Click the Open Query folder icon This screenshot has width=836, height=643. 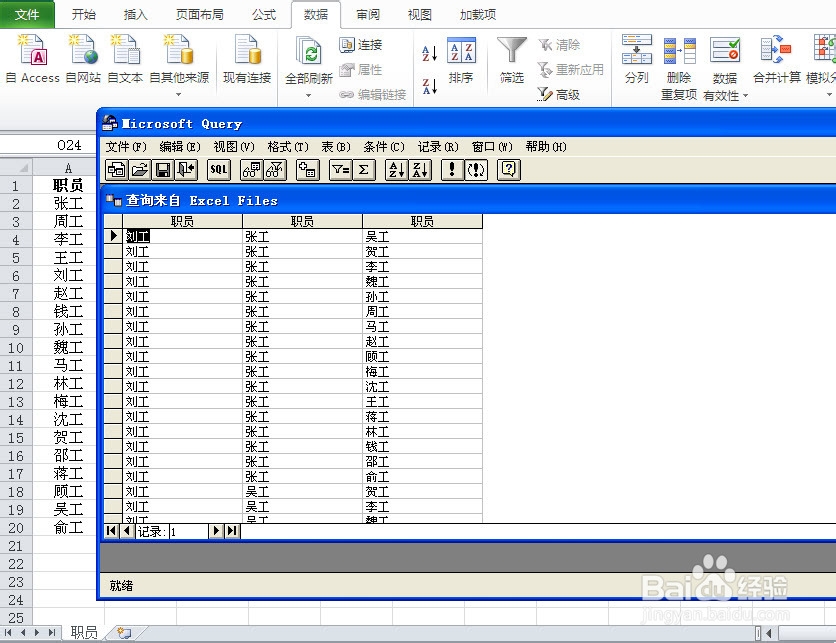coord(140,170)
